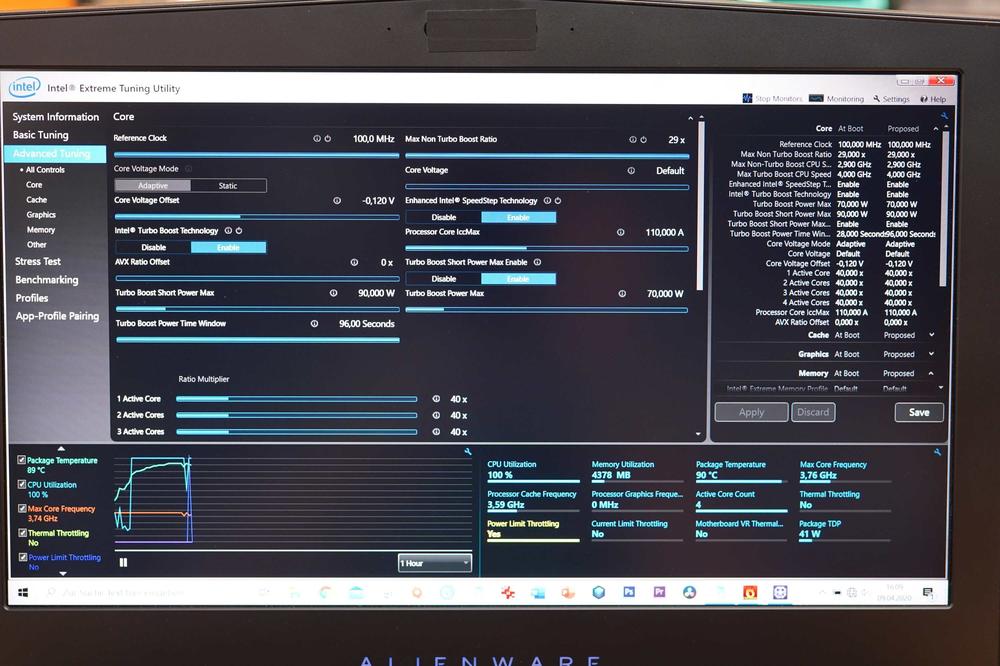
Task: Click info icon for Processor Core IccMax
Action: pos(621,232)
